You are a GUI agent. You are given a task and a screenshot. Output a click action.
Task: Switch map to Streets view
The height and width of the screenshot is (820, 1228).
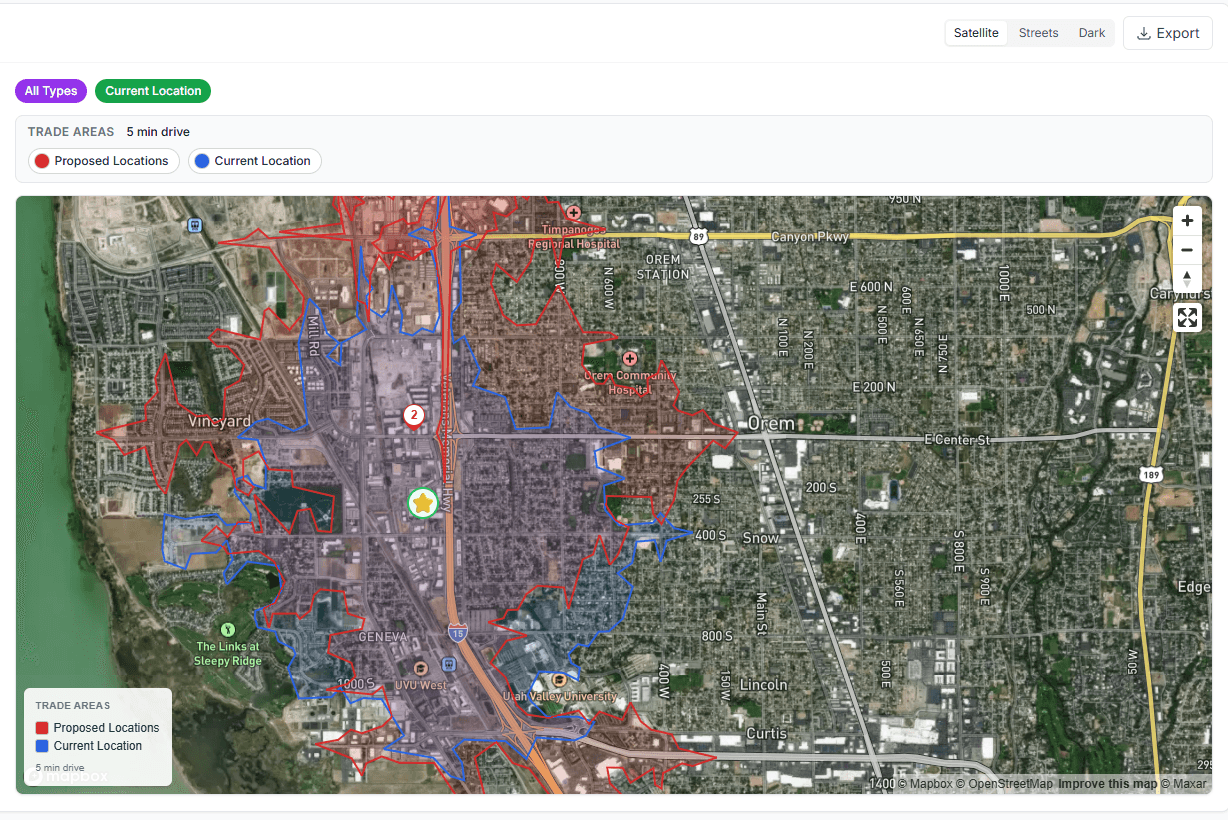pyautogui.click(x=1038, y=33)
